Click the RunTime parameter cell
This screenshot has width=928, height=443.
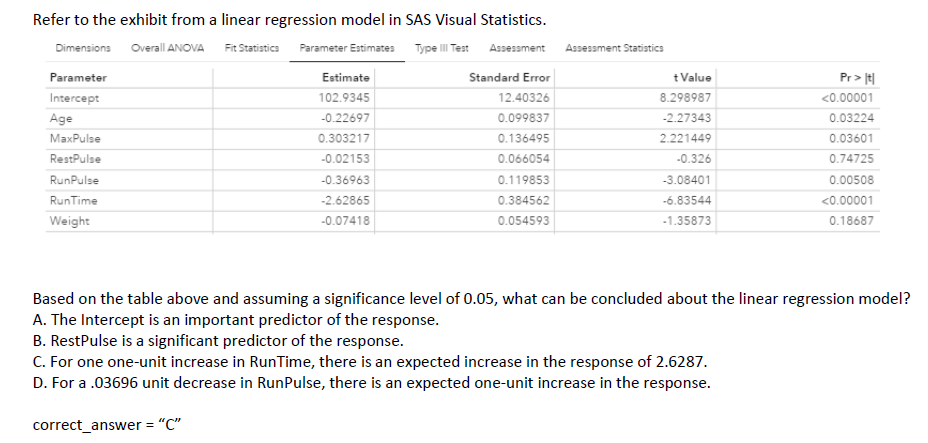click(x=74, y=200)
